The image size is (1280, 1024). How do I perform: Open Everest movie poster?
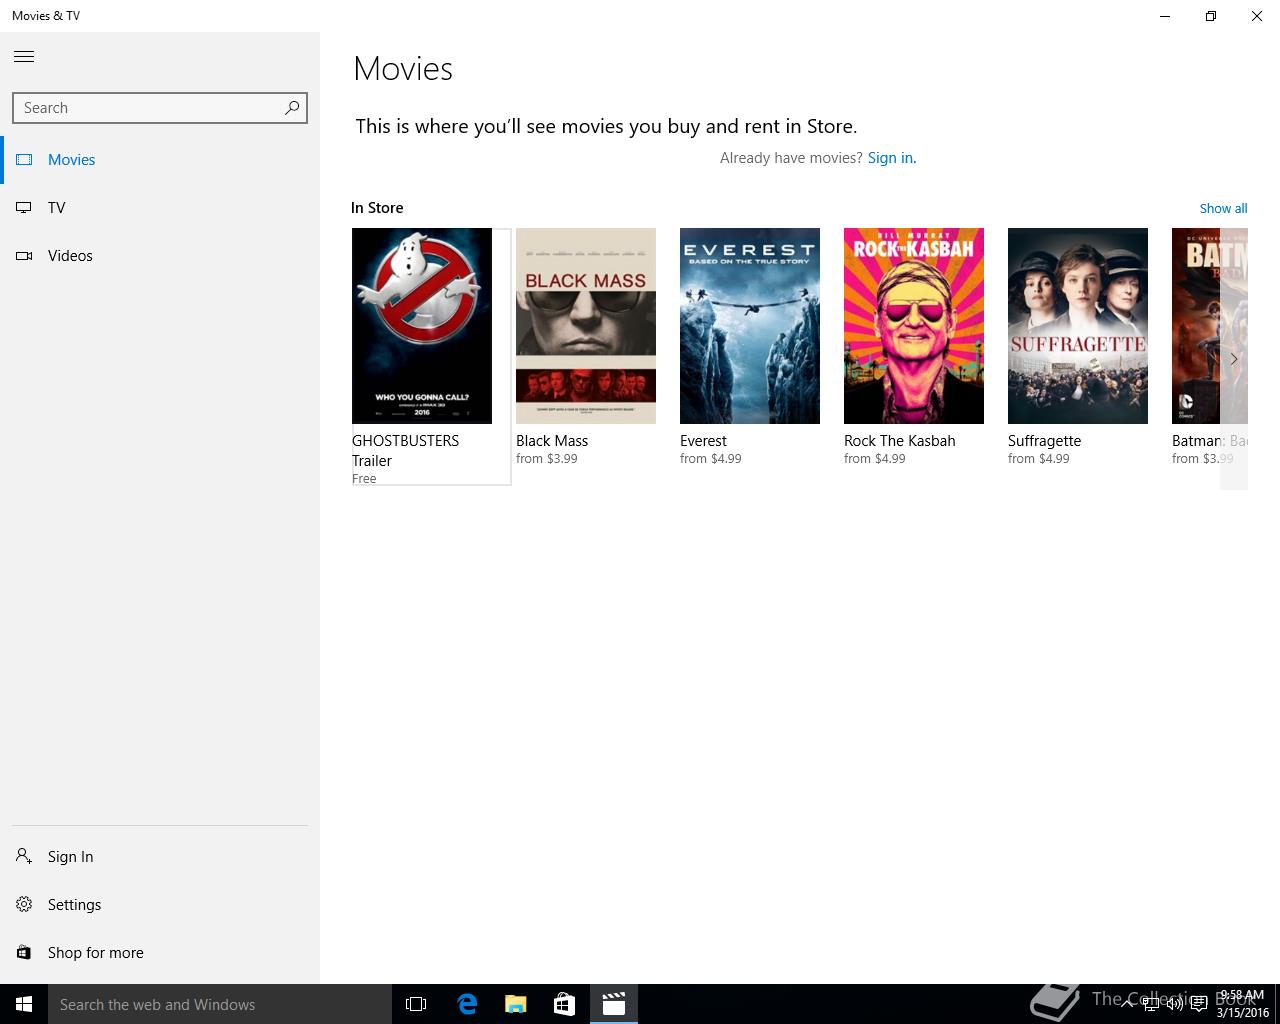coord(750,326)
